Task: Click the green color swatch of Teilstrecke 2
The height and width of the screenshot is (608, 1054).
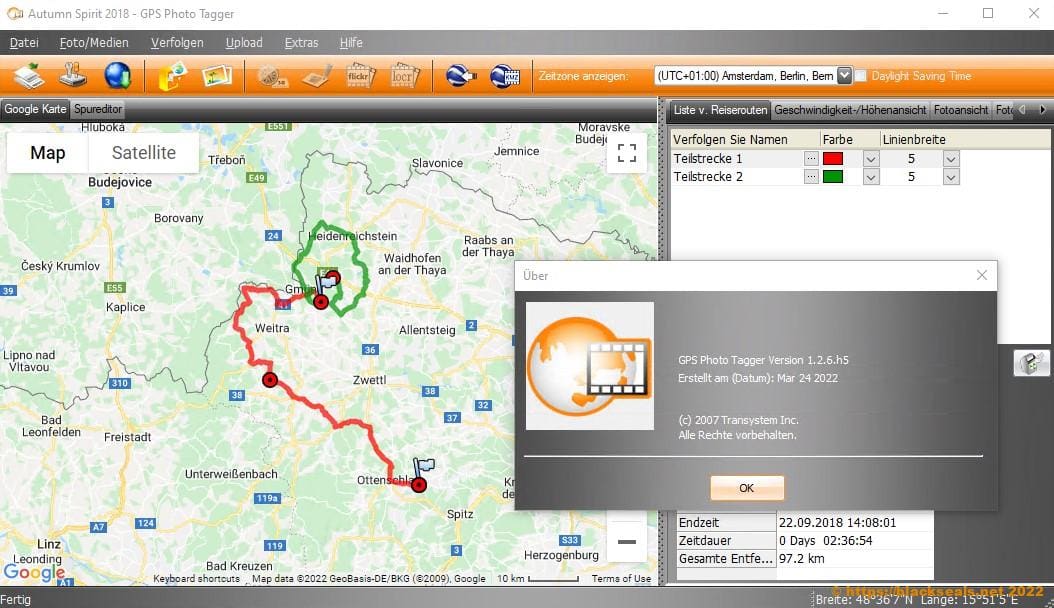Action: pyautogui.click(x=832, y=177)
